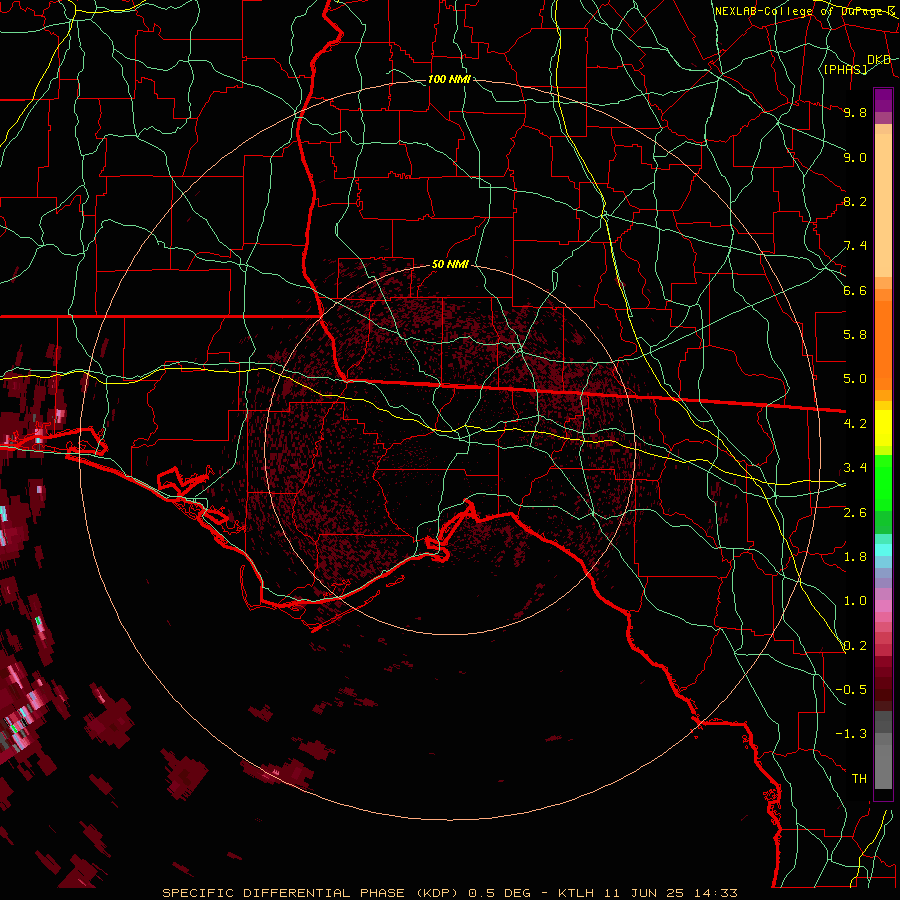
Task: Click the 9.8 value on the color scale
Action: click(x=855, y=112)
